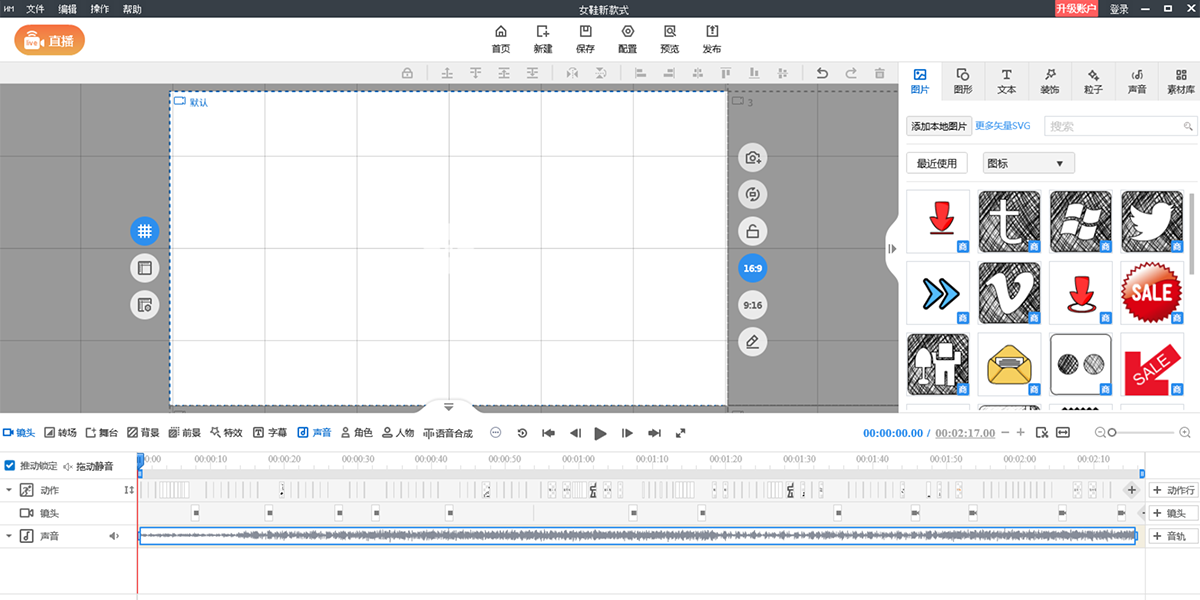Jump to timeline end button
1200x600 pixels.
tap(654, 433)
